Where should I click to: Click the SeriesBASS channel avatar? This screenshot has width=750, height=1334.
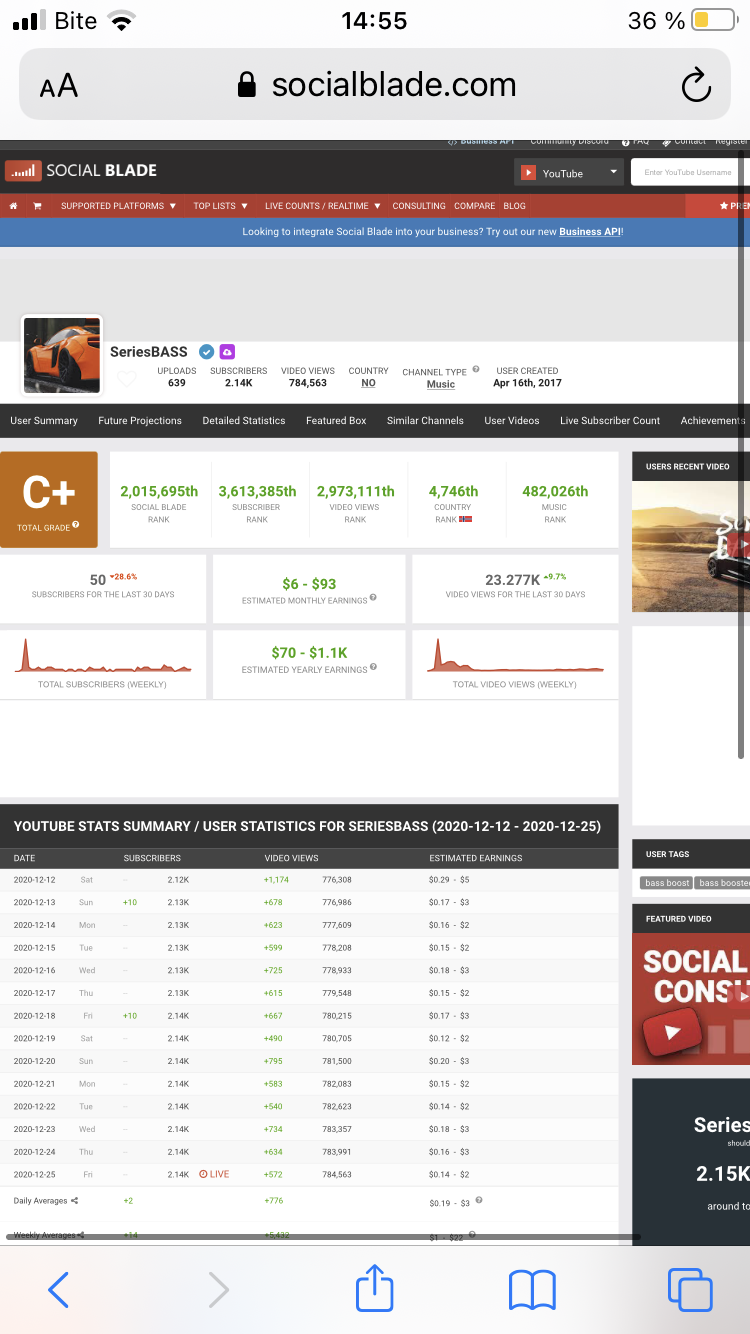point(62,355)
